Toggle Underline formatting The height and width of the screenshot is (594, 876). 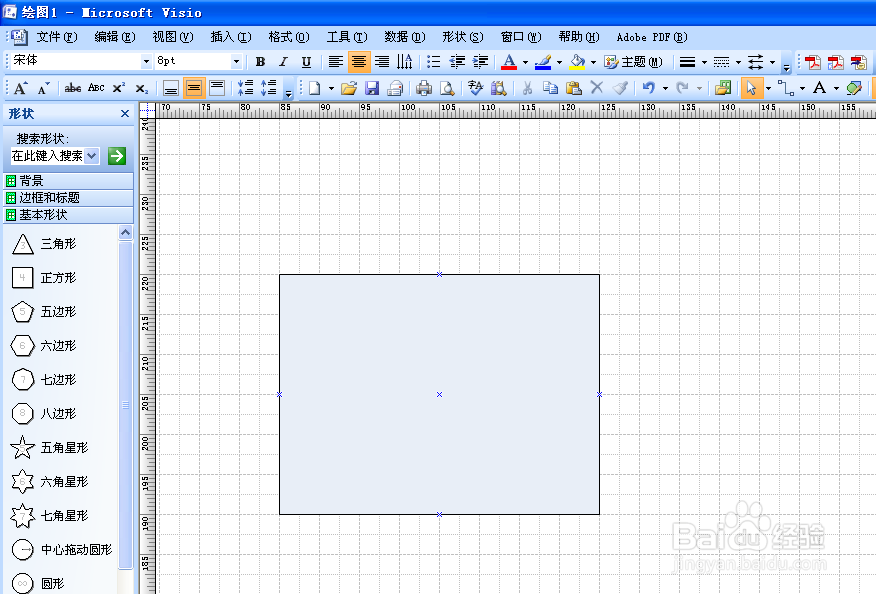tap(306, 62)
